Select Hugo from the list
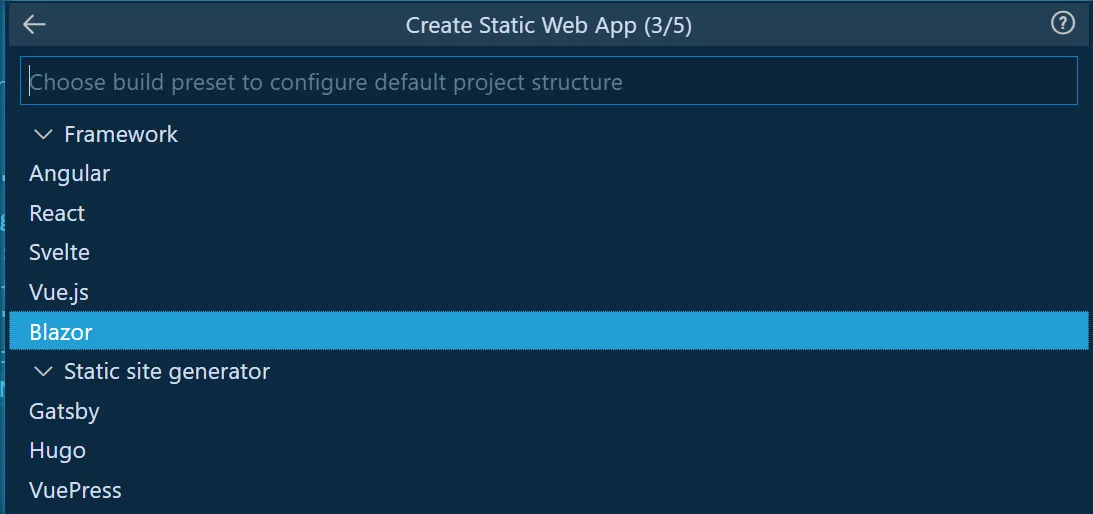Image resolution: width=1093 pixels, height=514 pixels. [x=57, y=450]
